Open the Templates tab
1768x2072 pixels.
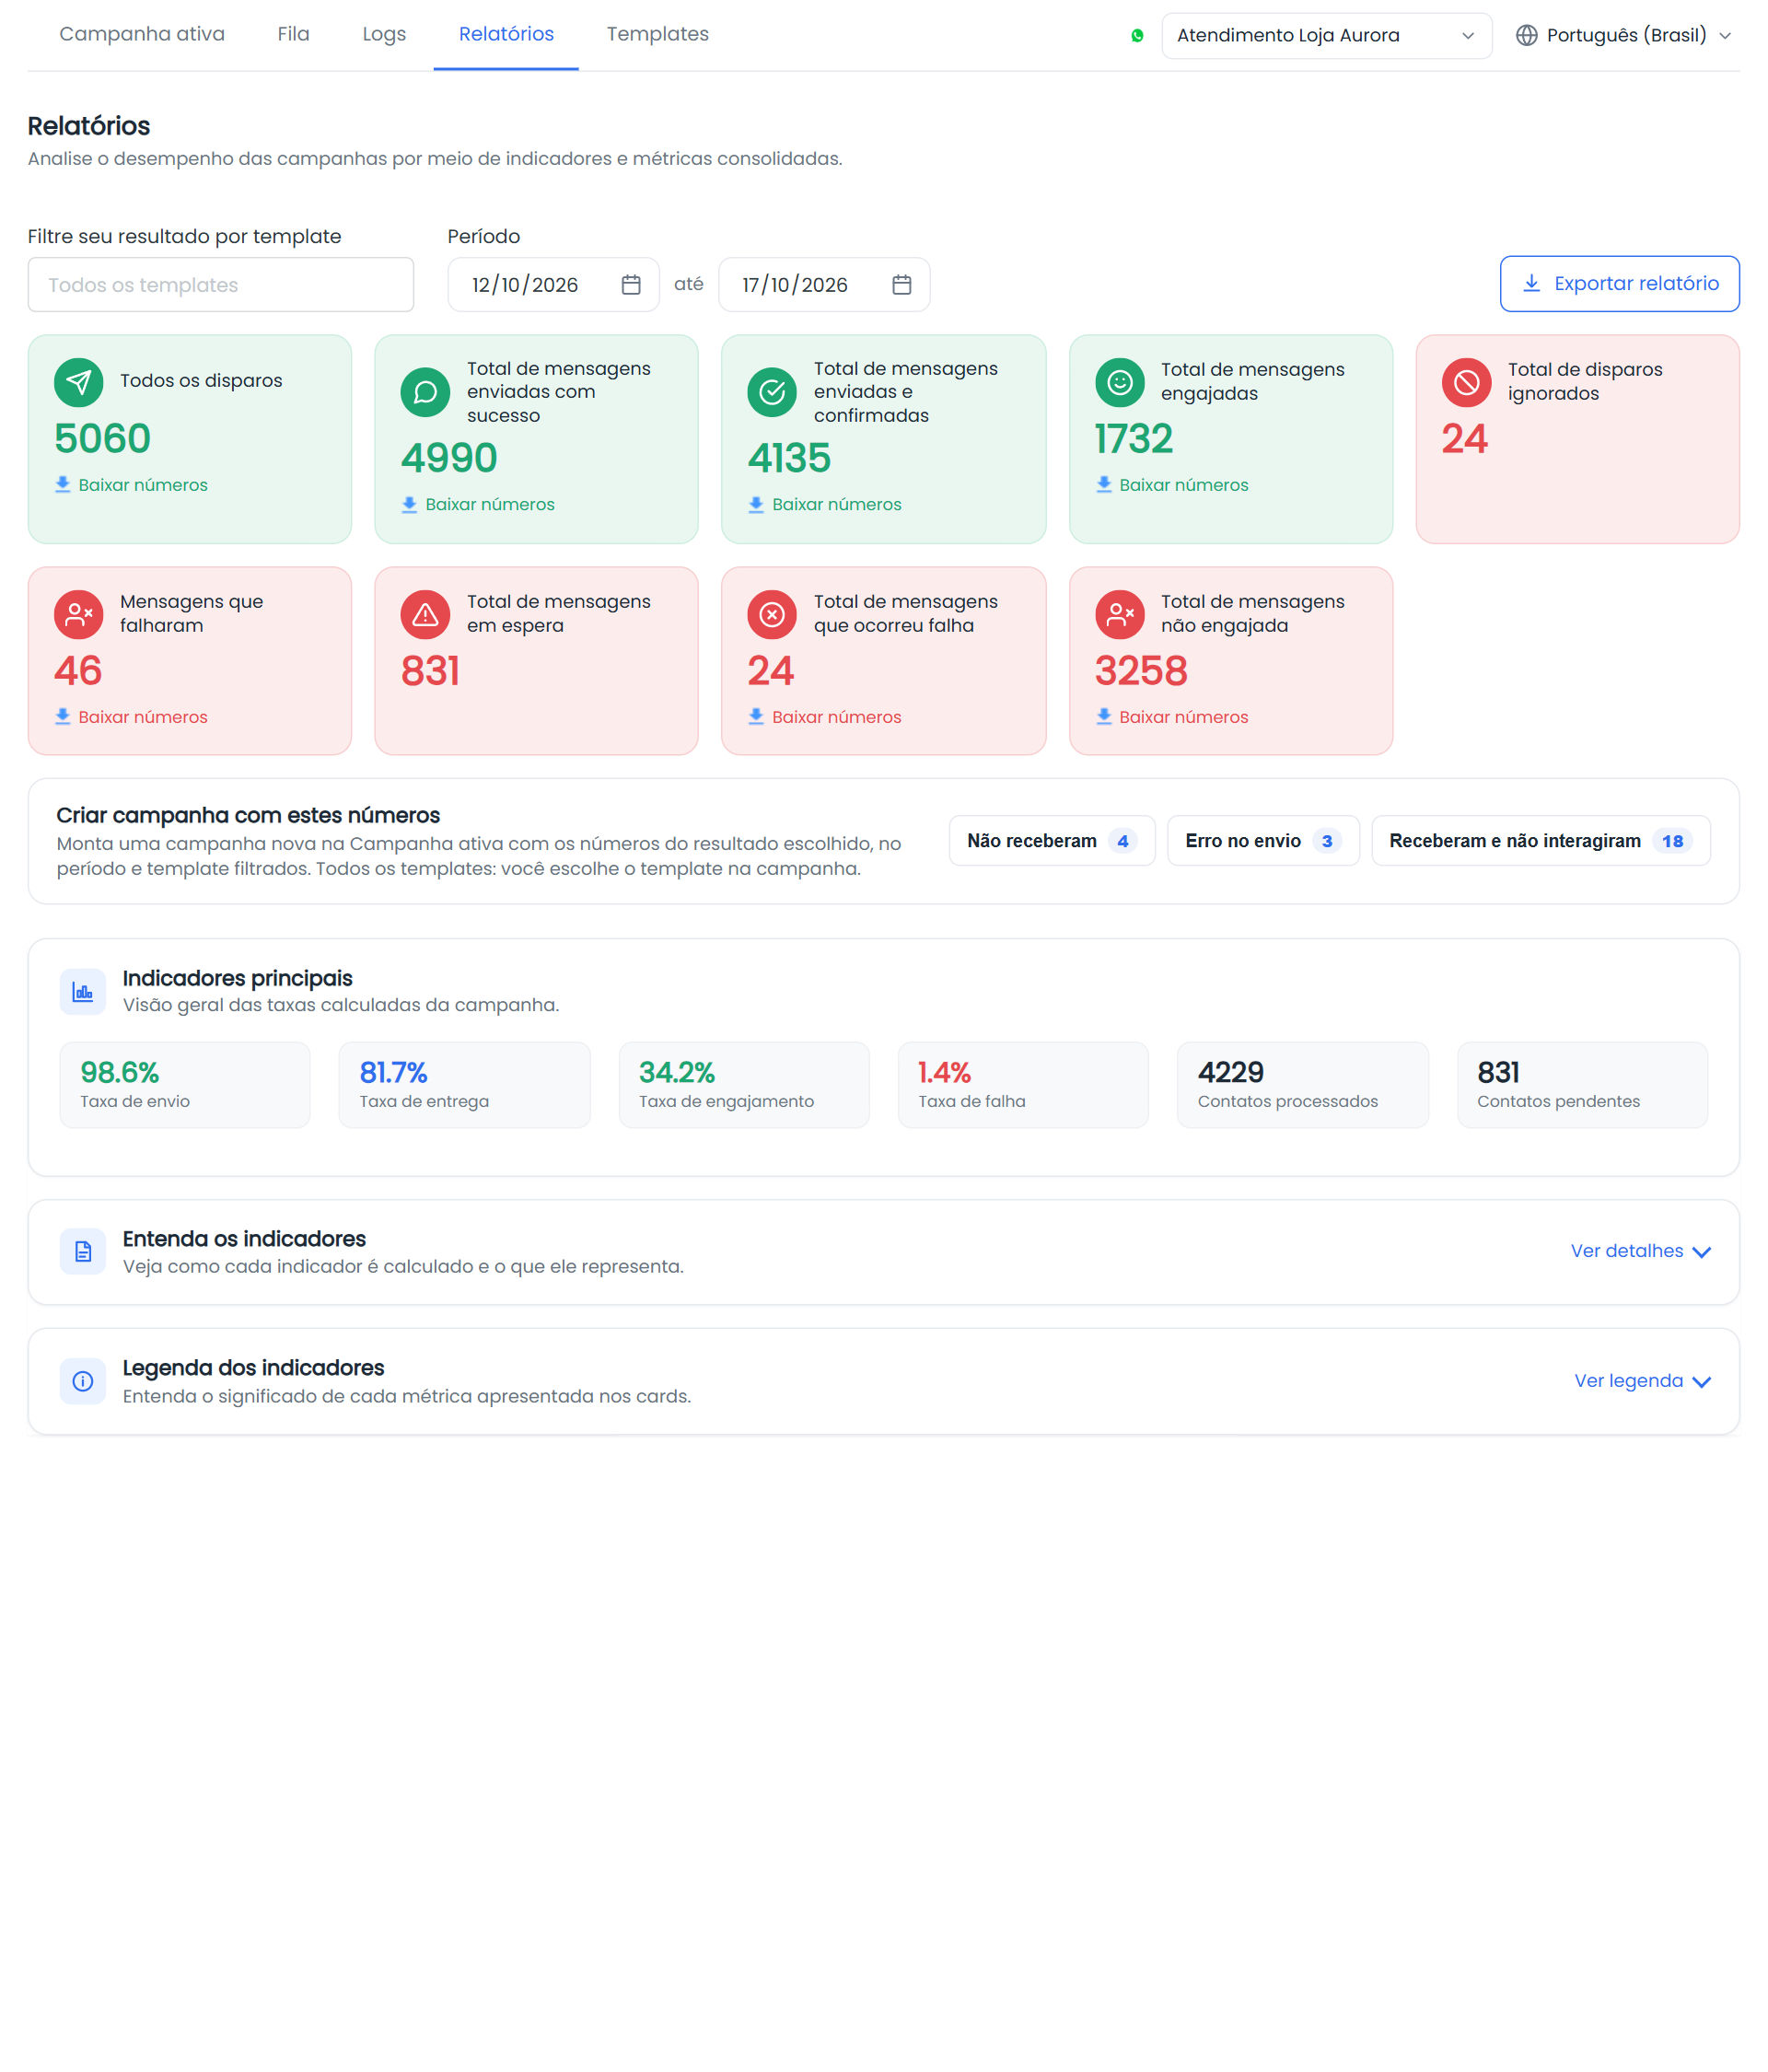[x=657, y=34]
